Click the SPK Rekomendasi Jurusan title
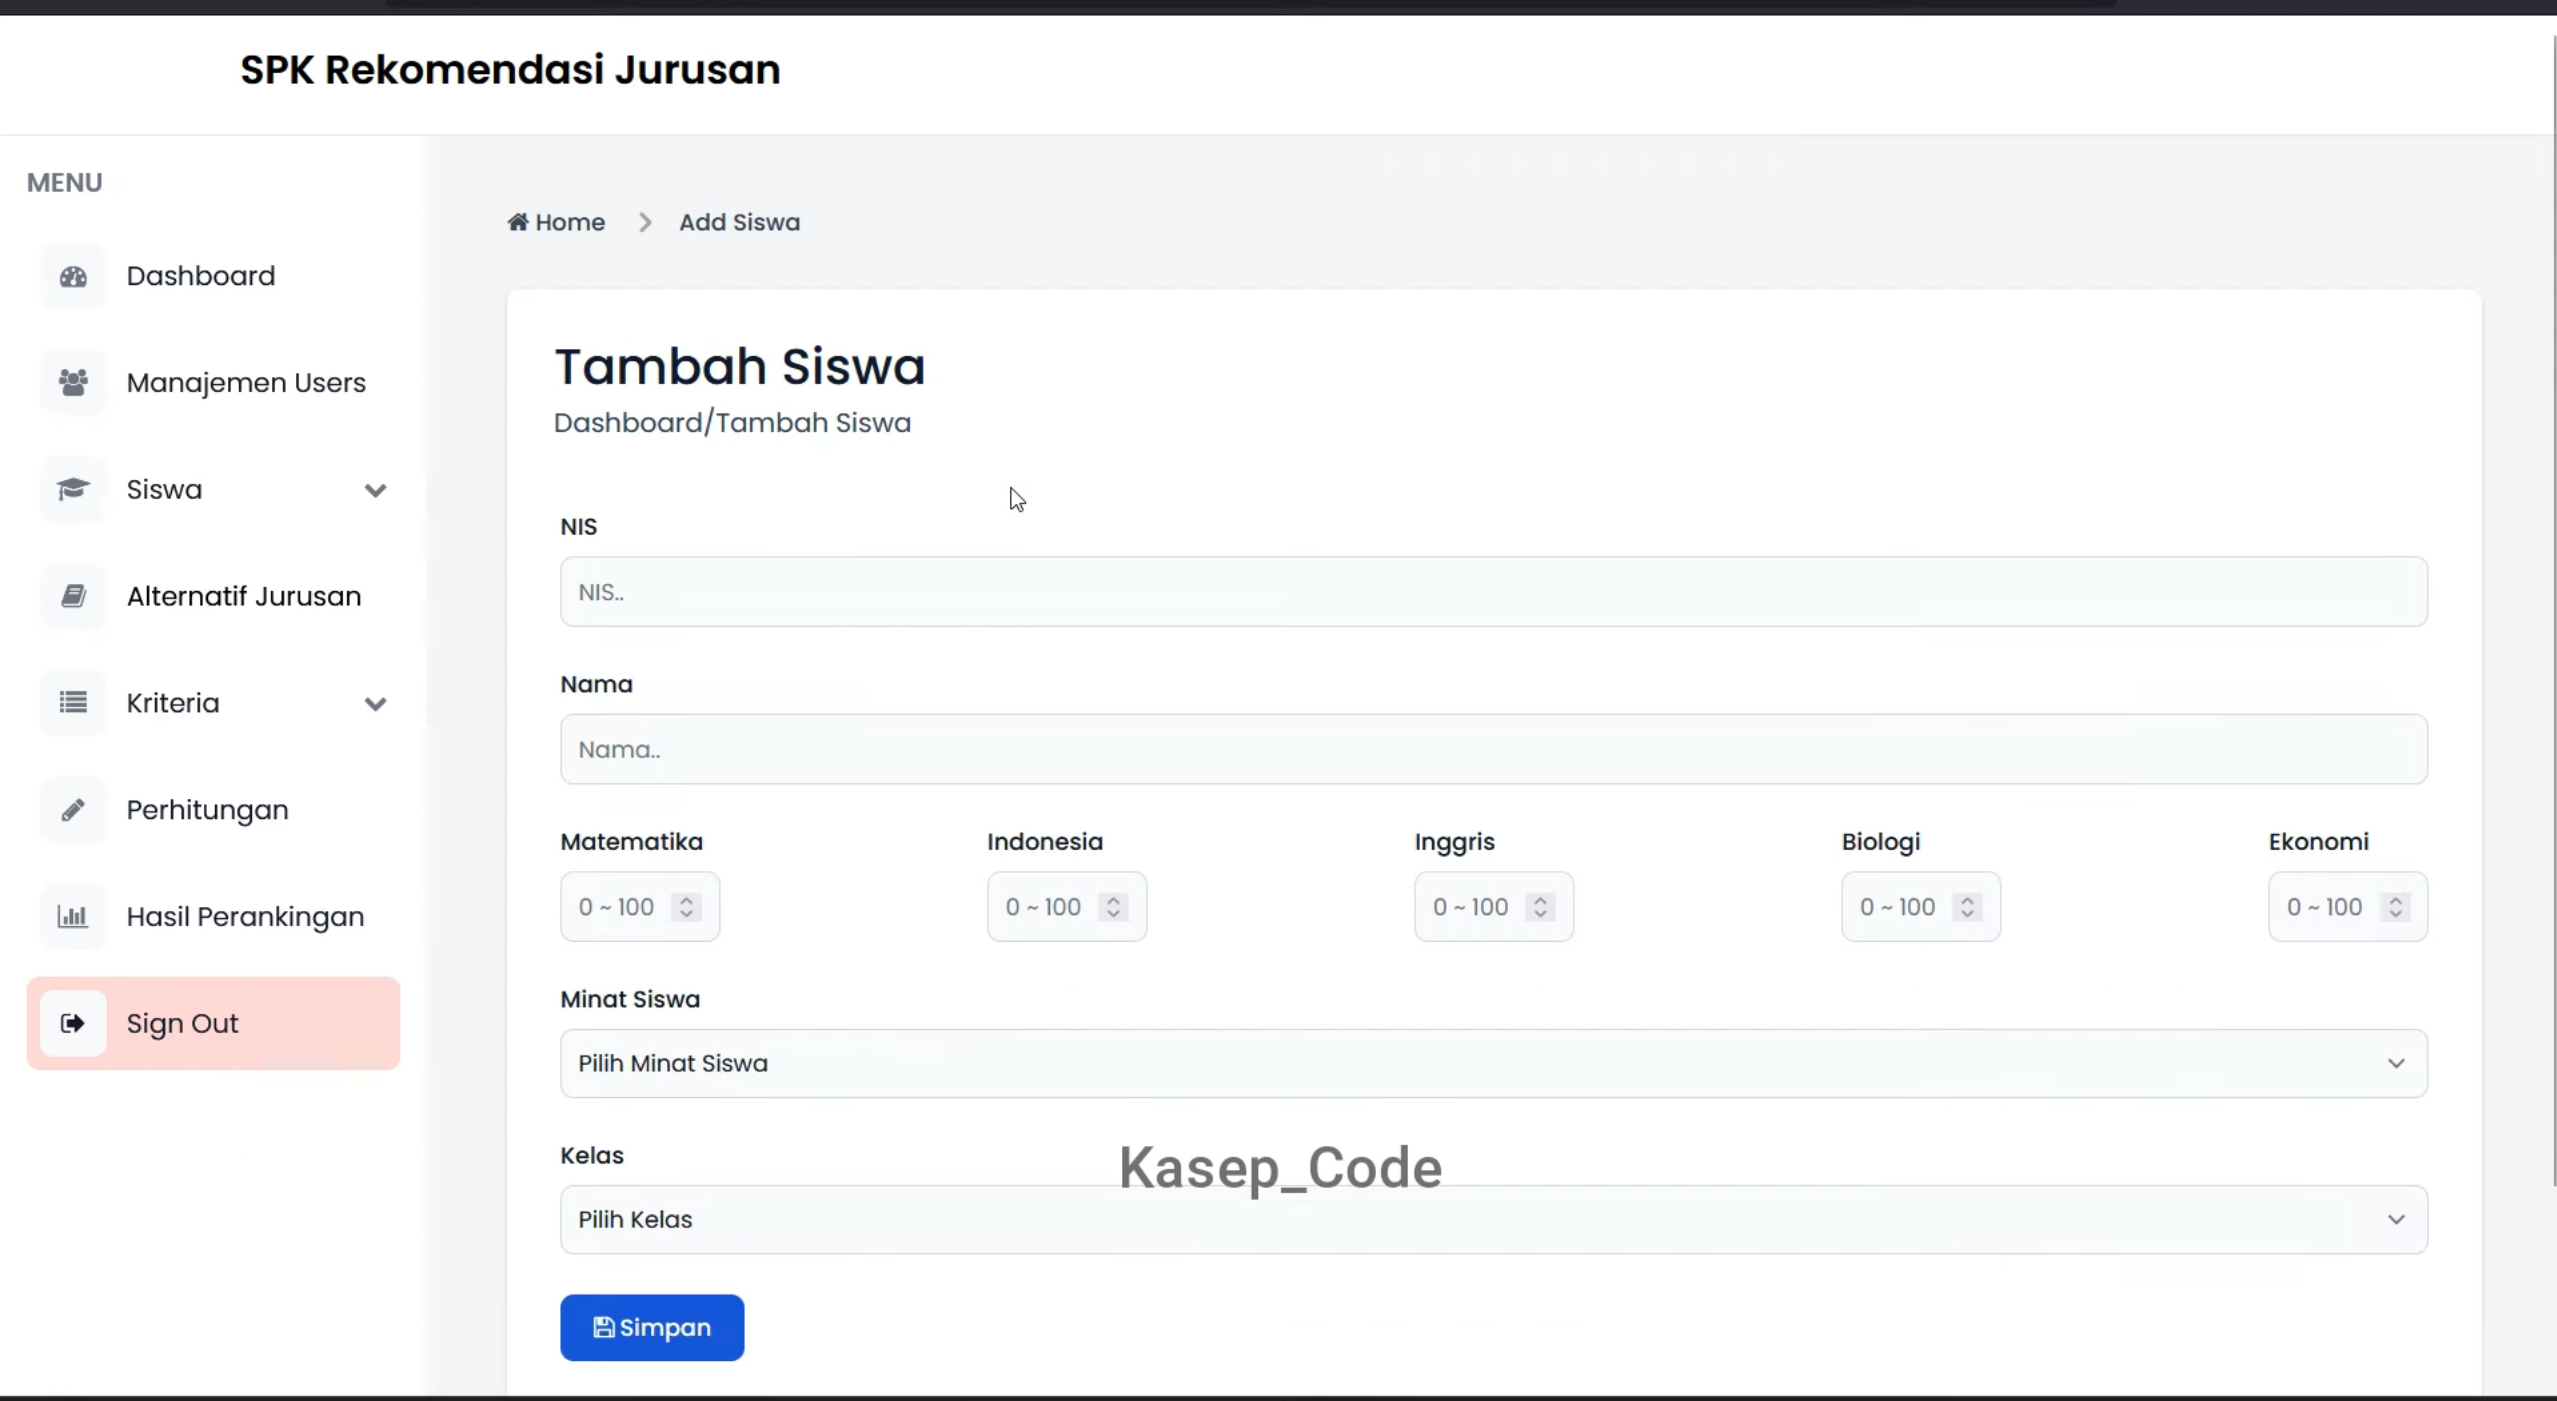Viewport: 2557px width, 1401px height. point(510,70)
